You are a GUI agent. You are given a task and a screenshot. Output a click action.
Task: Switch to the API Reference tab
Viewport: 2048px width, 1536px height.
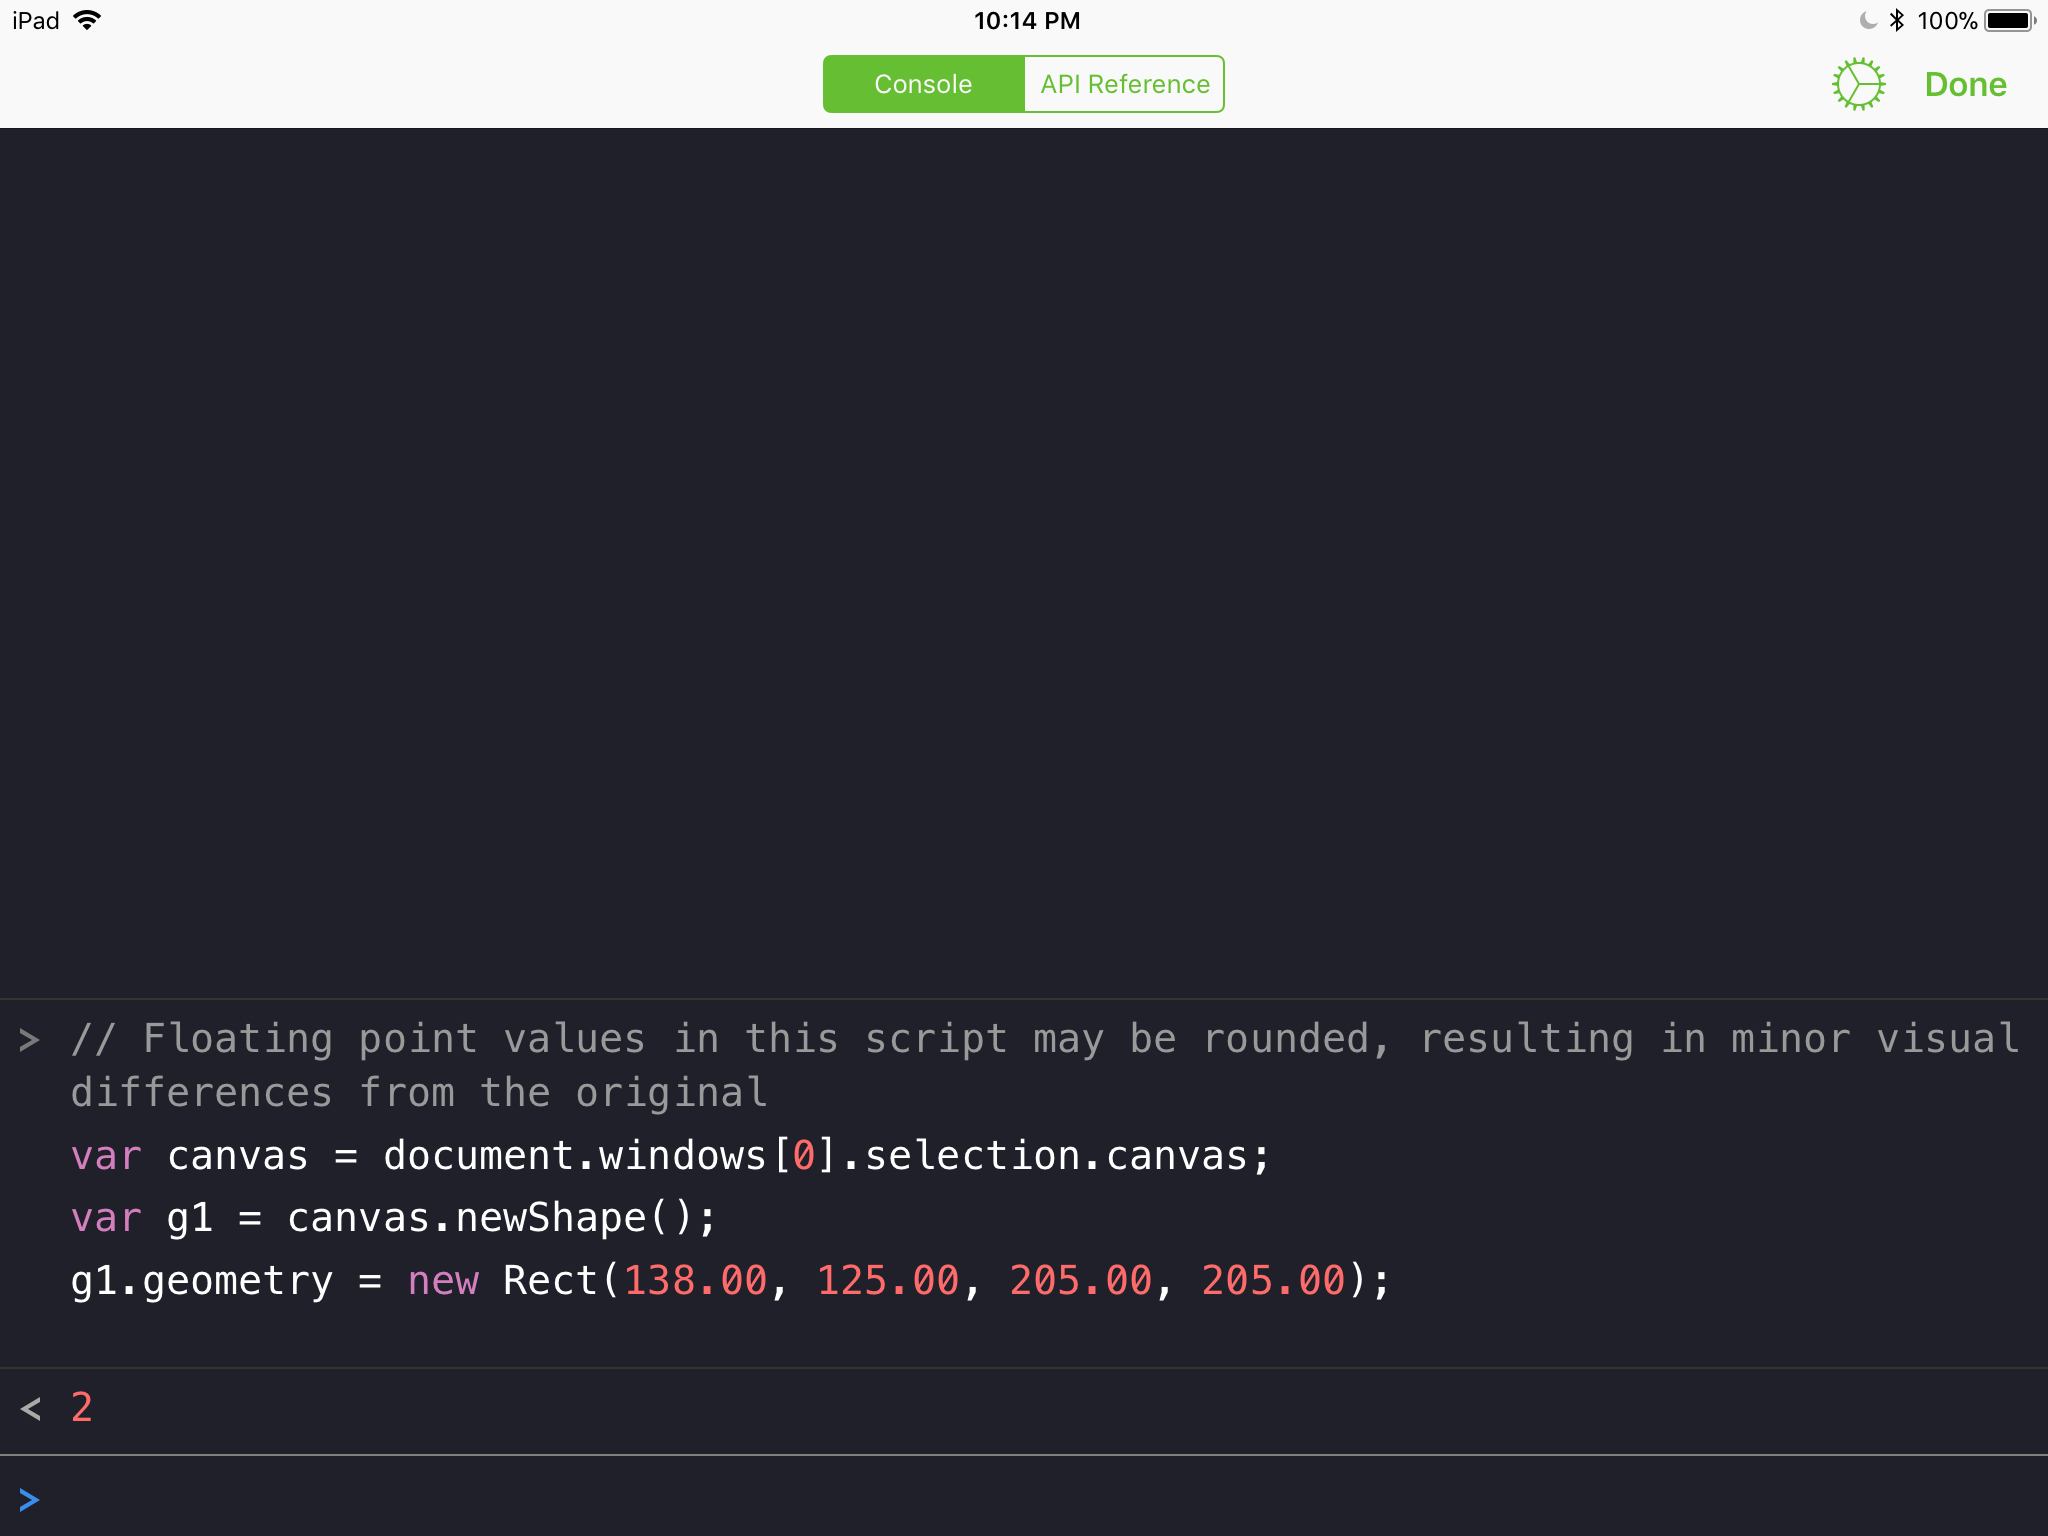point(1124,84)
